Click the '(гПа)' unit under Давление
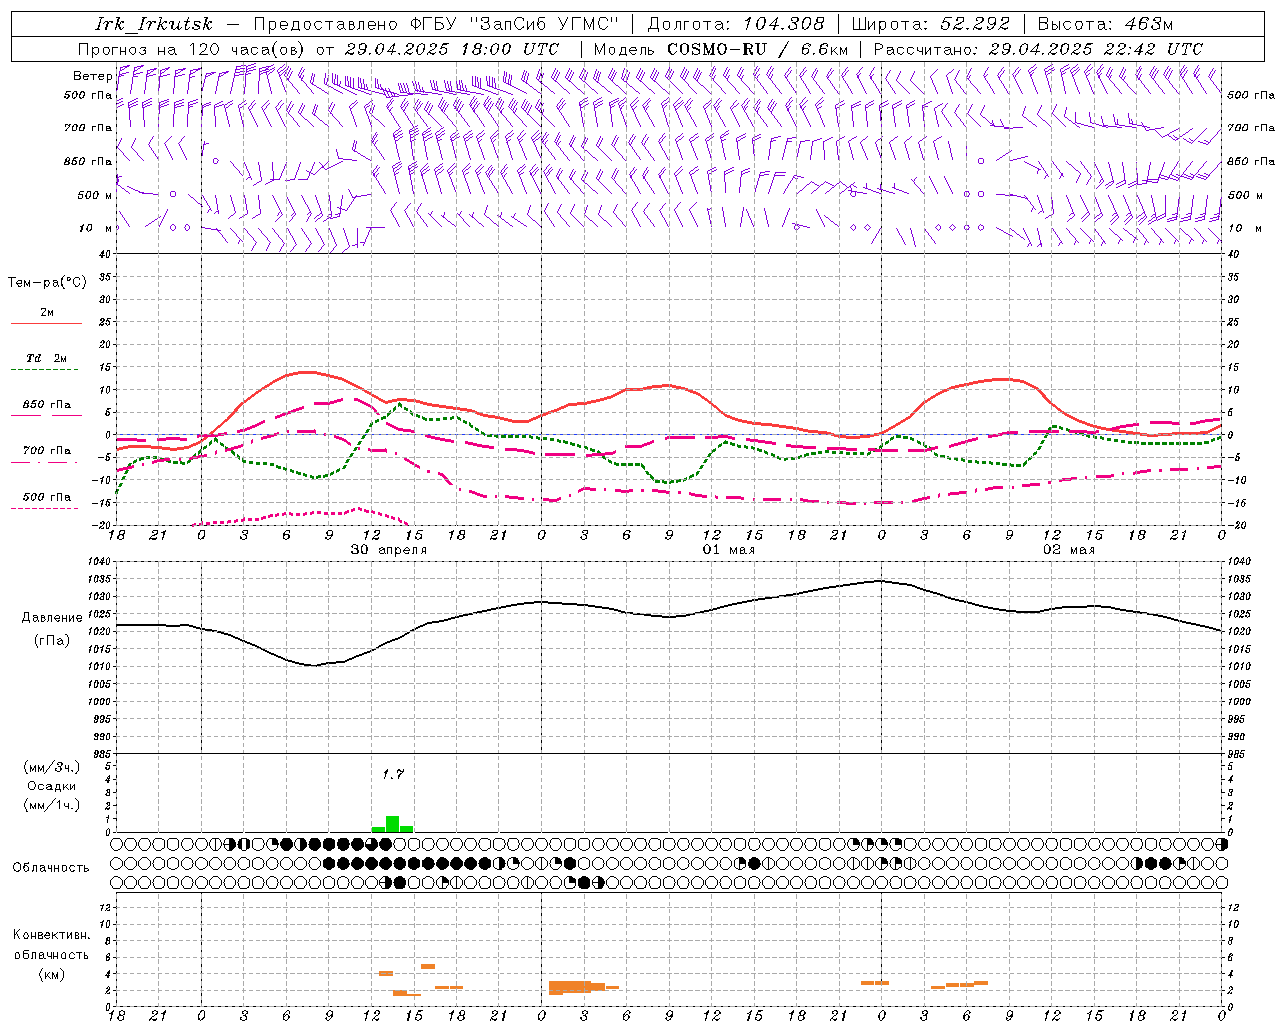1280x1024 pixels. click(51, 641)
